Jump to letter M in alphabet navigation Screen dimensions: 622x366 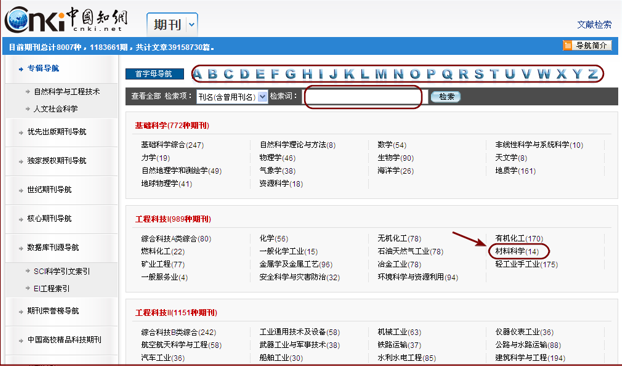click(x=381, y=74)
